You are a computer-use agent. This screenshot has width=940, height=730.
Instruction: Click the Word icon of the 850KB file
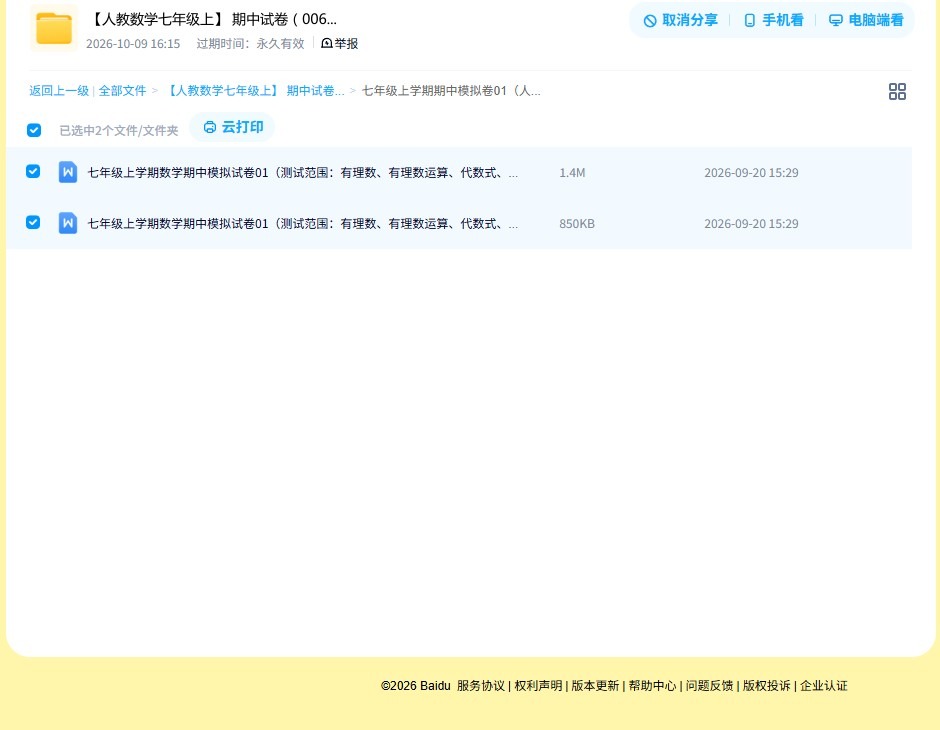click(68, 224)
